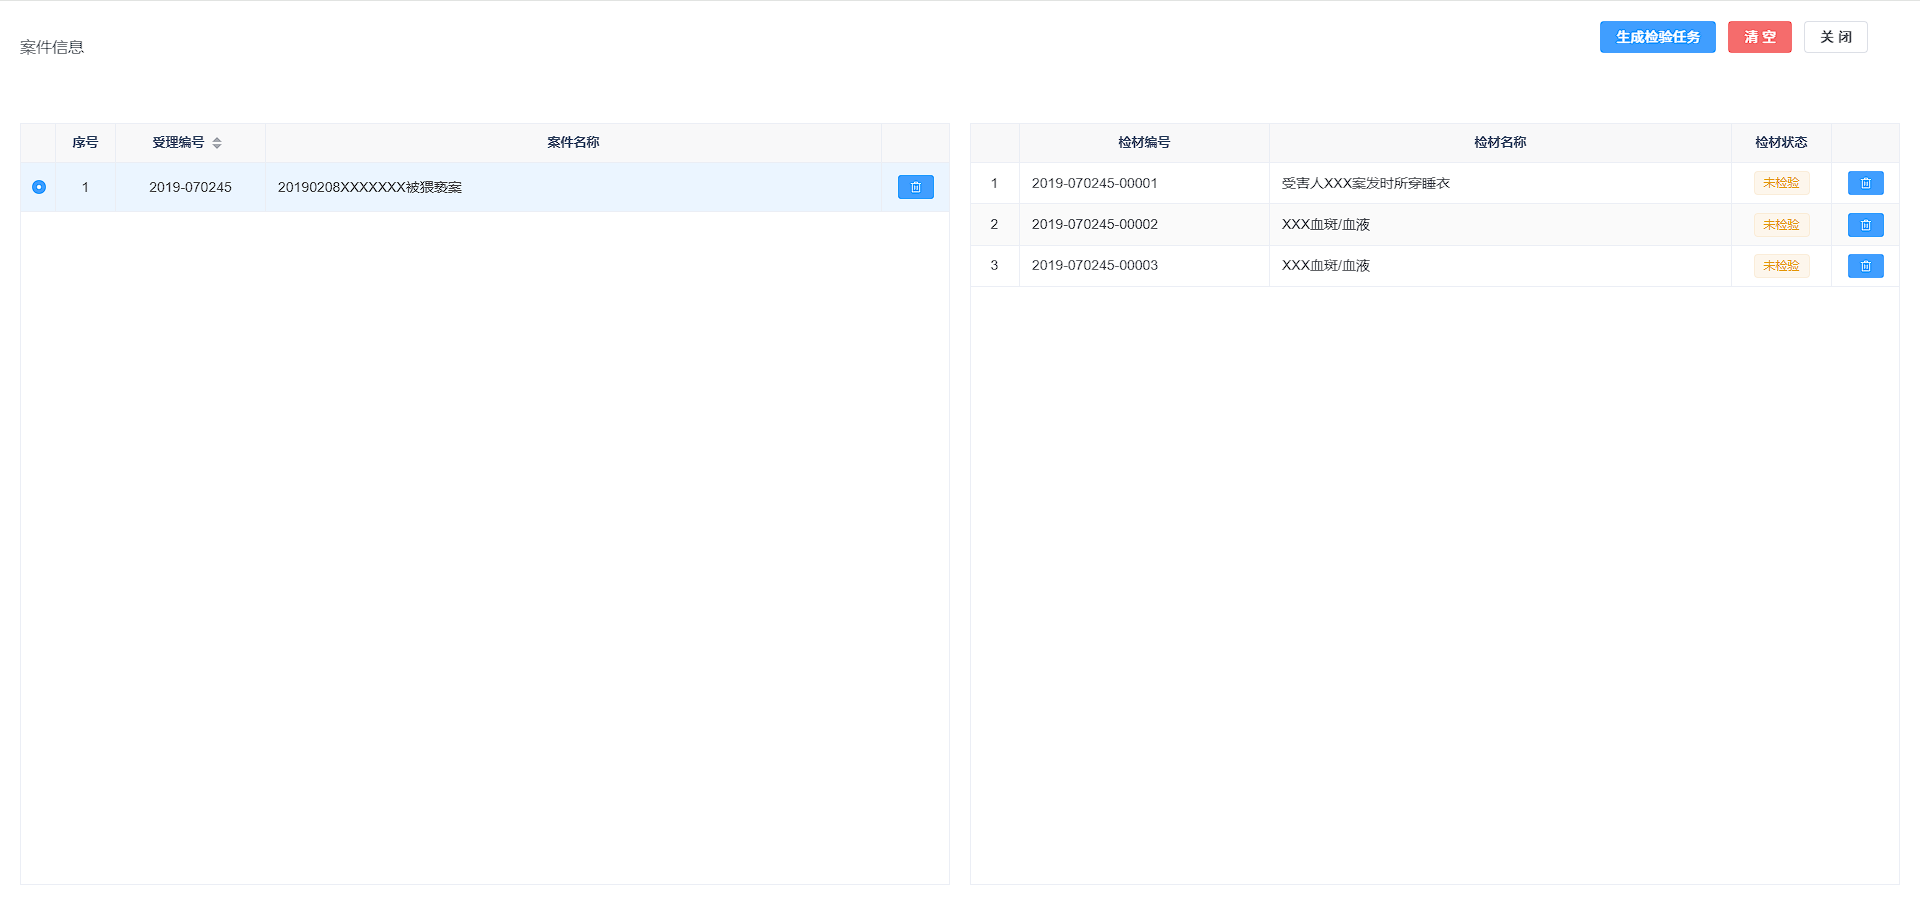Click 未检验 status tag in second sample row

point(1781,225)
